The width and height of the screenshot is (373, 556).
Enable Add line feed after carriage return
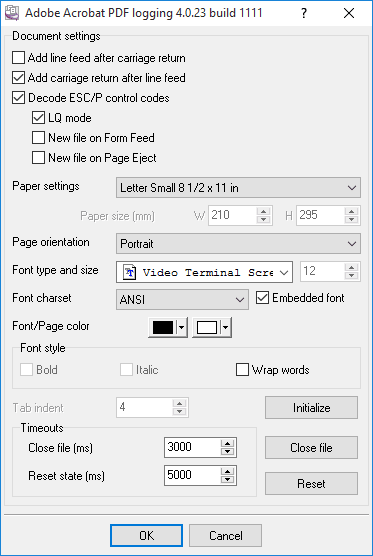[18, 57]
